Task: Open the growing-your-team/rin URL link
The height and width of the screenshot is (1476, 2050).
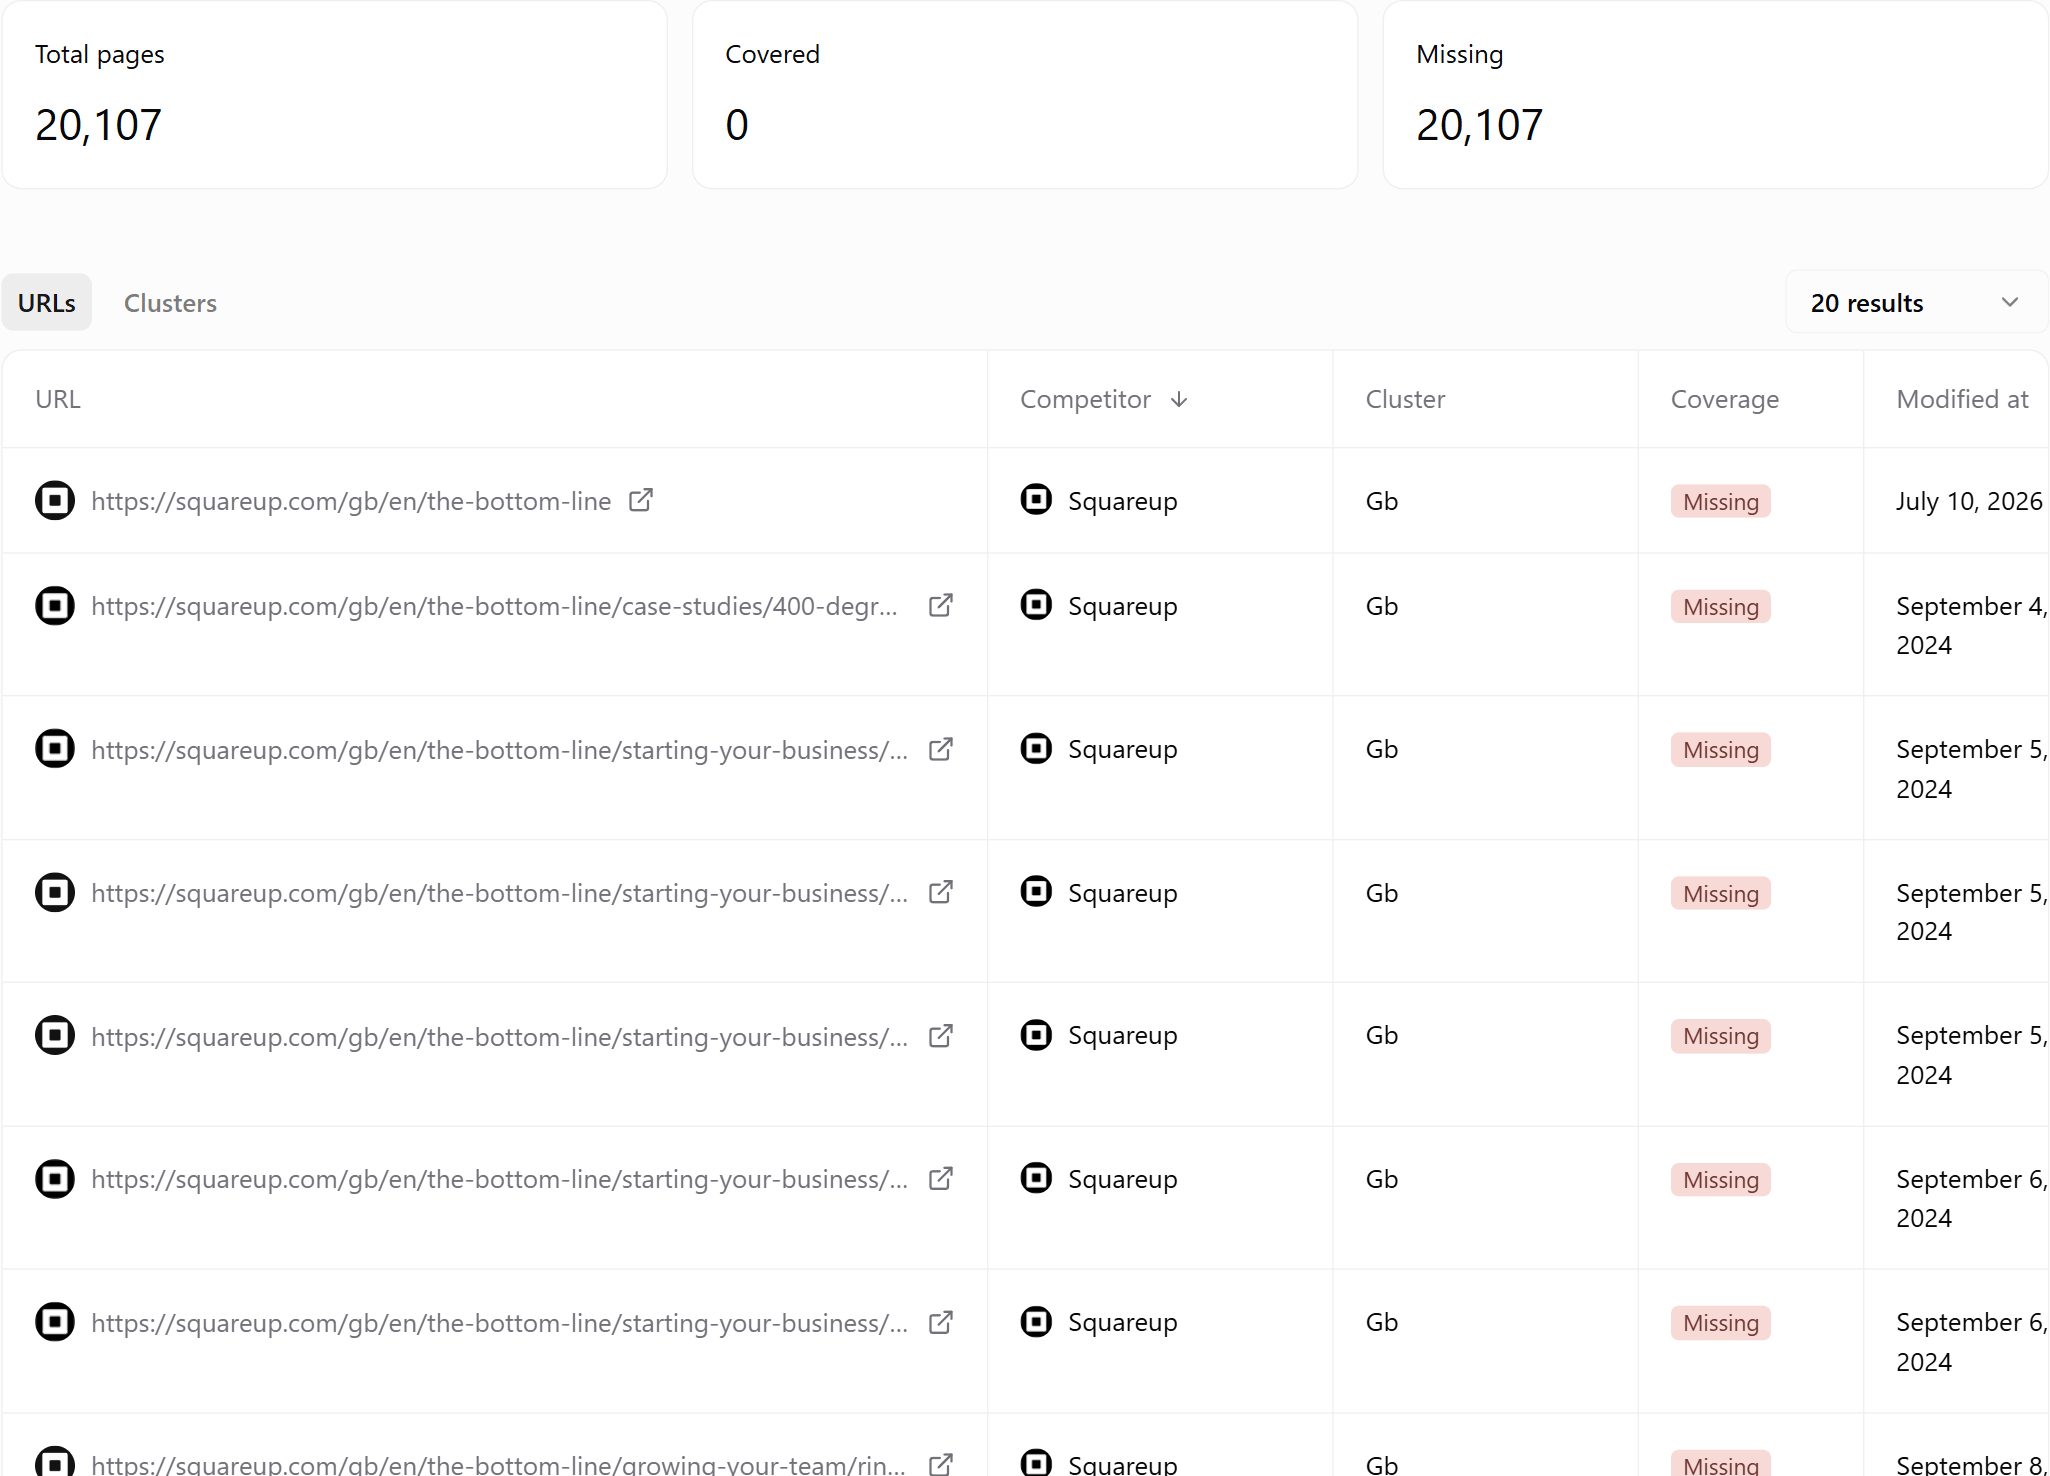Action: (498, 1464)
